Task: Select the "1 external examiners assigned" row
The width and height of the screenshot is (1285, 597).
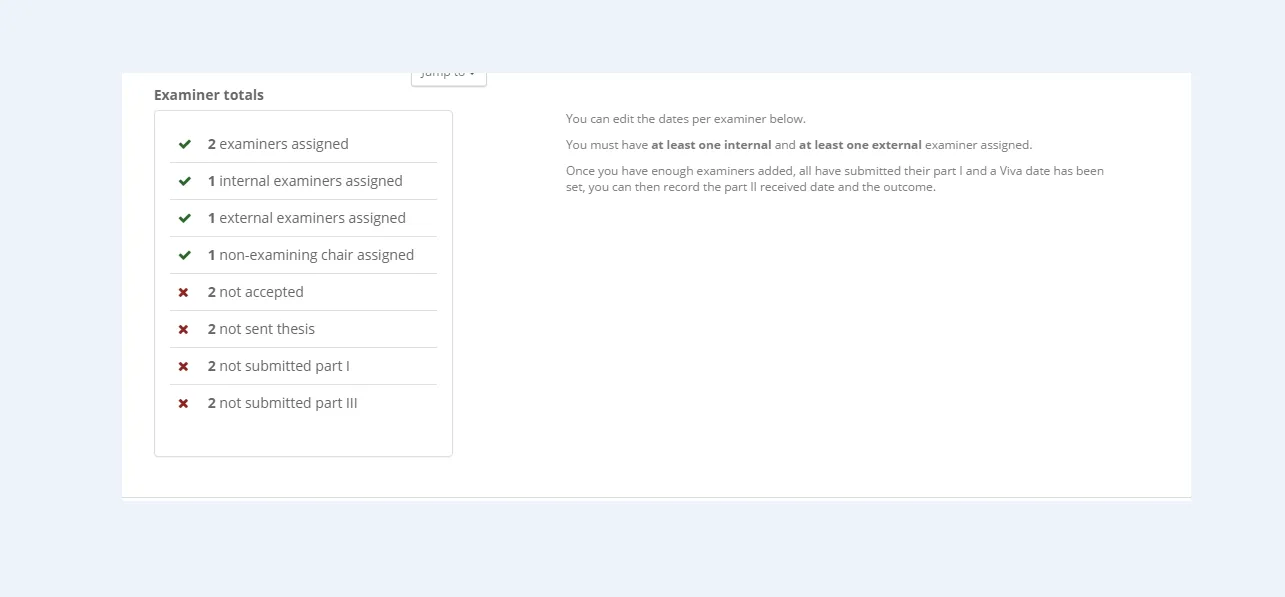Action: [307, 217]
